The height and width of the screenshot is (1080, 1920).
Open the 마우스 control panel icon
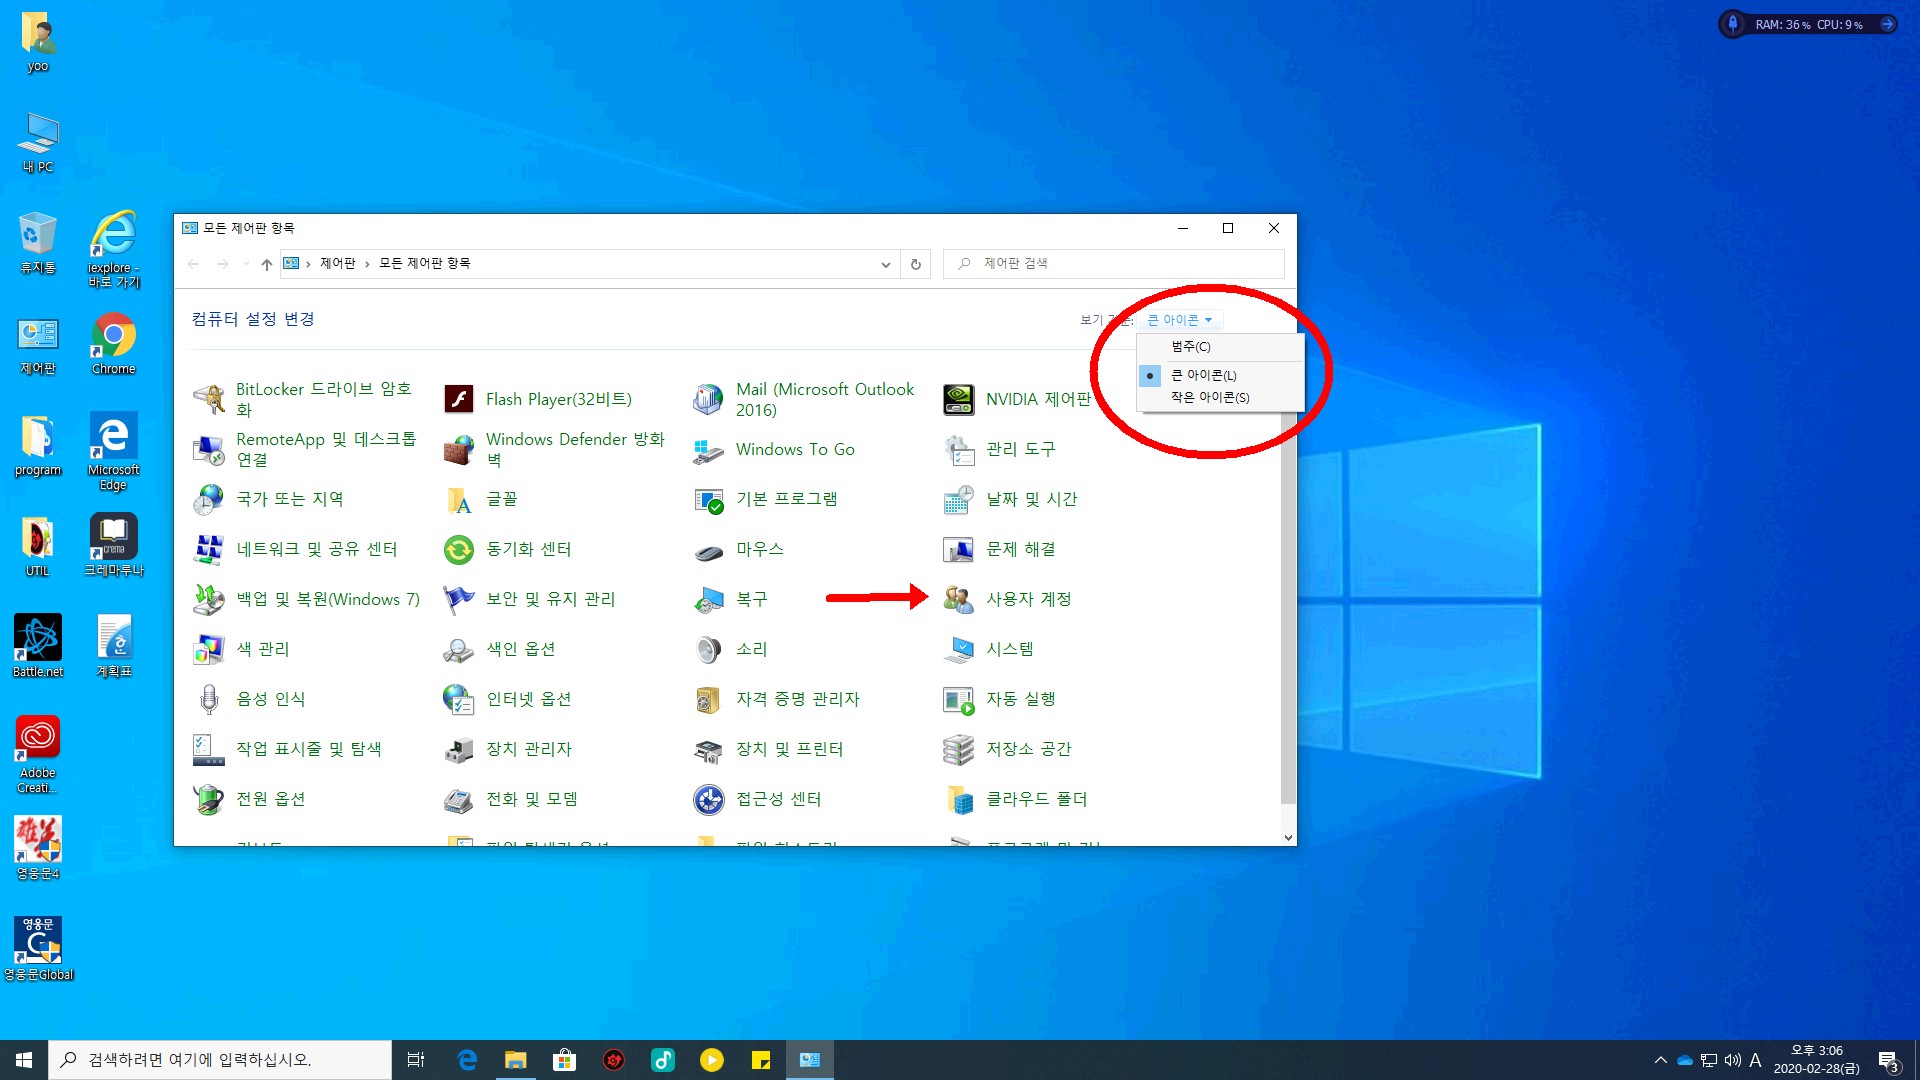709,550
